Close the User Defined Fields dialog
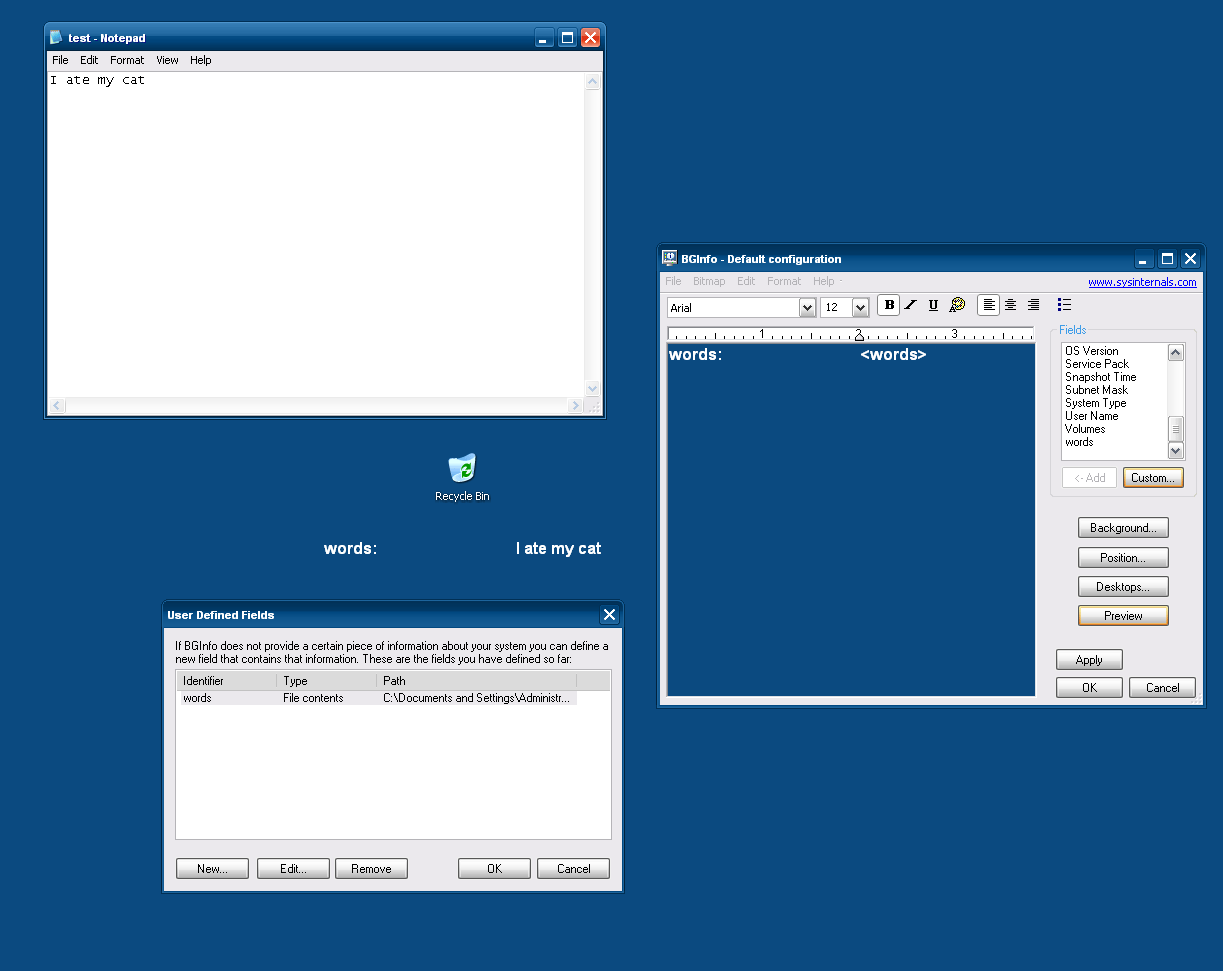1223x971 pixels. pyautogui.click(x=609, y=615)
